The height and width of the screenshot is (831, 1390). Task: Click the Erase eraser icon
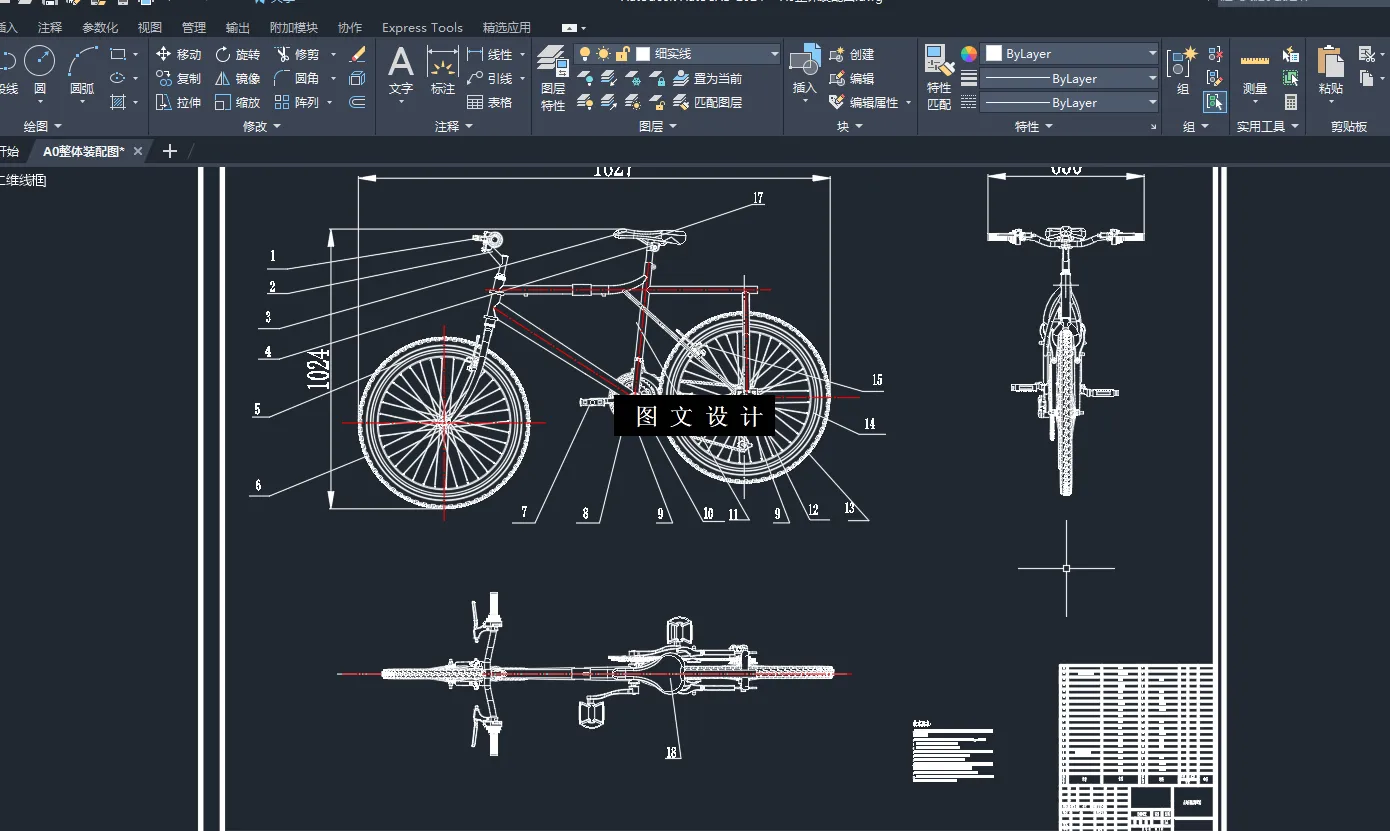[357, 54]
